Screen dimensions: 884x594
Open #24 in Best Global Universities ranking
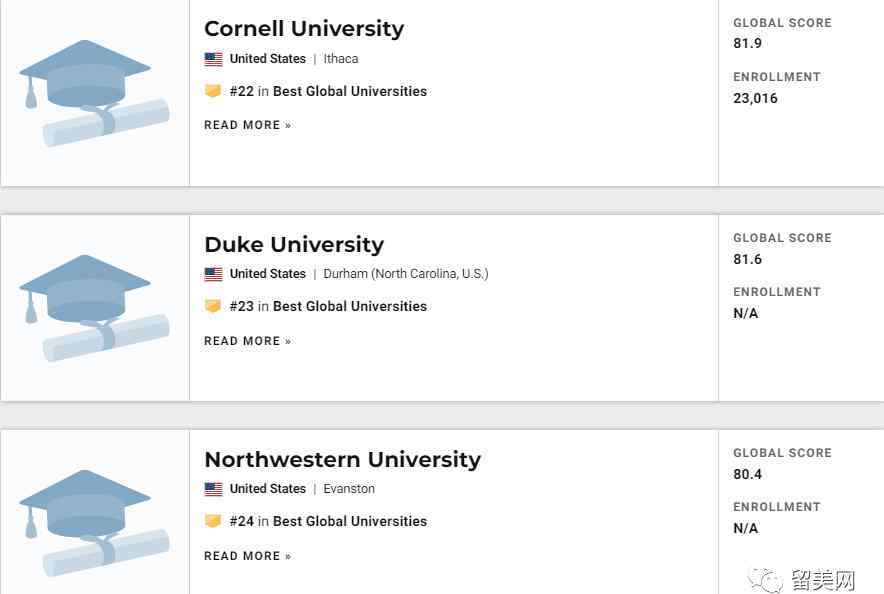coord(328,521)
